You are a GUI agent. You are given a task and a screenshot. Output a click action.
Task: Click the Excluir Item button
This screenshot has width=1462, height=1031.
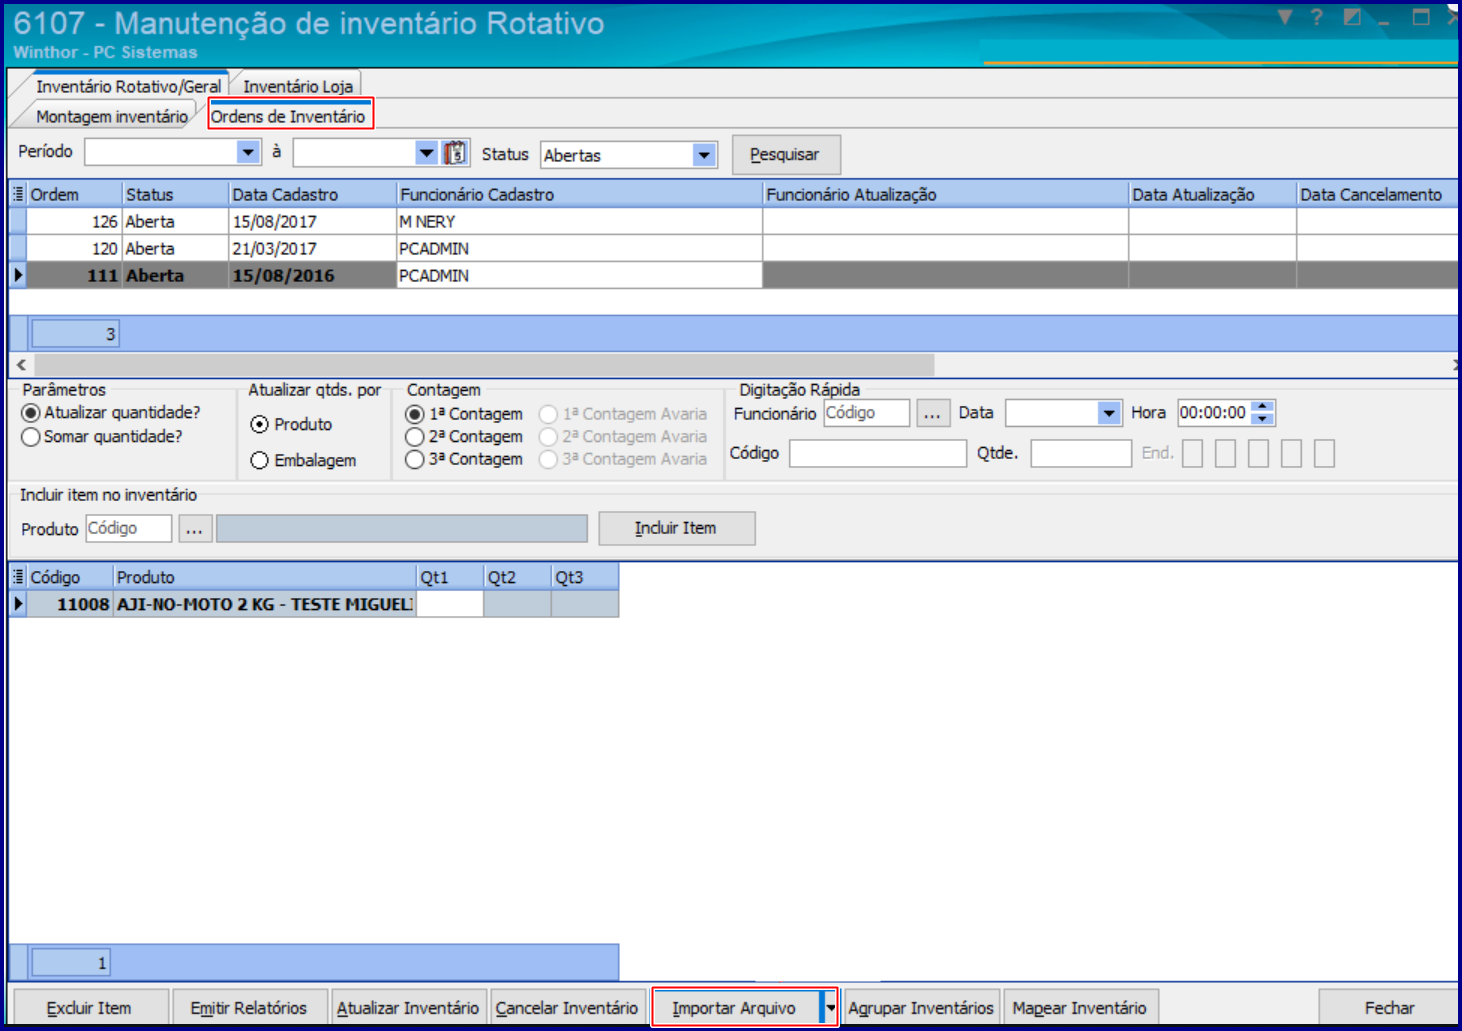(89, 1008)
